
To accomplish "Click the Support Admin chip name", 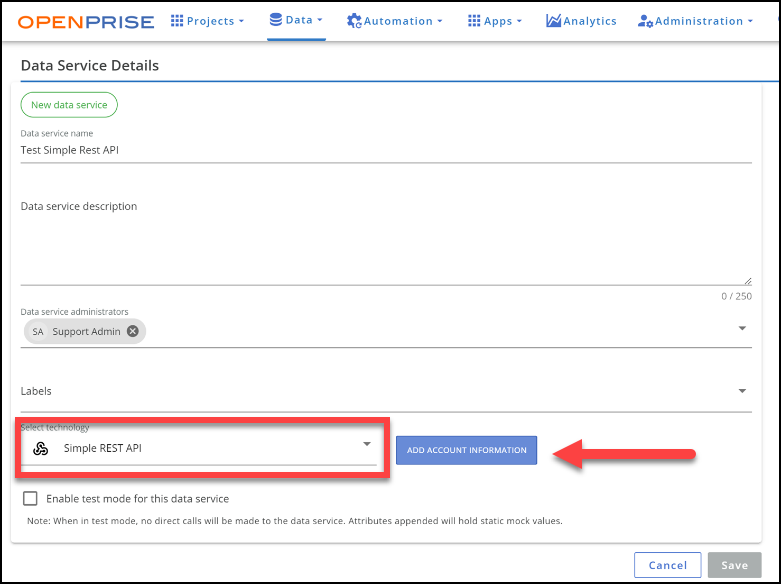I will tap(87, 332).
